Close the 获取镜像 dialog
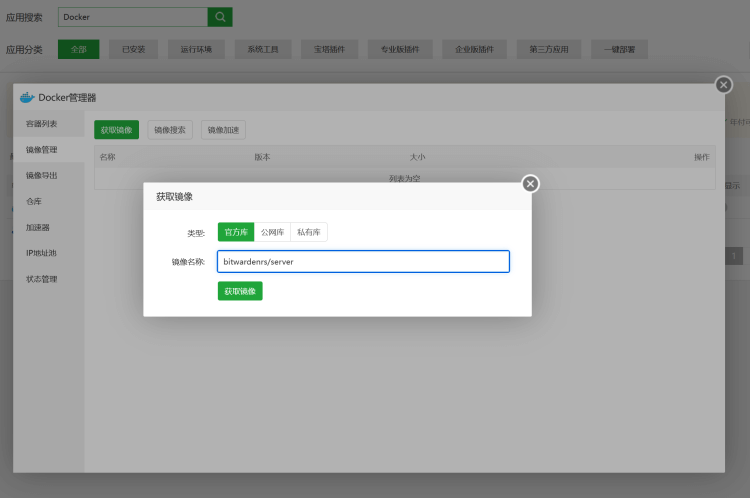 coord(530,183)
